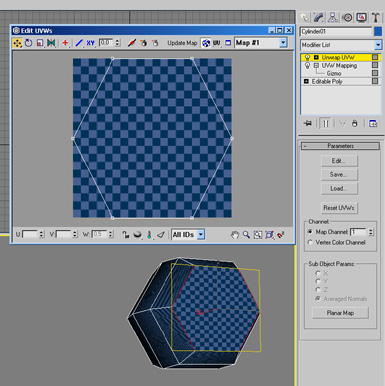Open the All IDs dropdown
The height and width of the screenshot is (386, 385).
pyautogui.click(x=201, y=235)
